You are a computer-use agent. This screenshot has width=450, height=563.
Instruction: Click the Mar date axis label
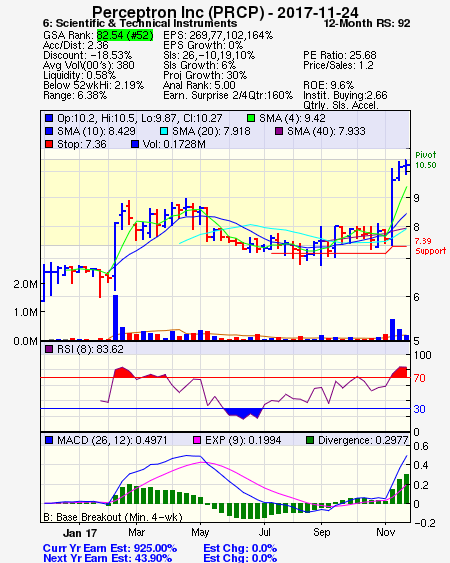(137, 532)
